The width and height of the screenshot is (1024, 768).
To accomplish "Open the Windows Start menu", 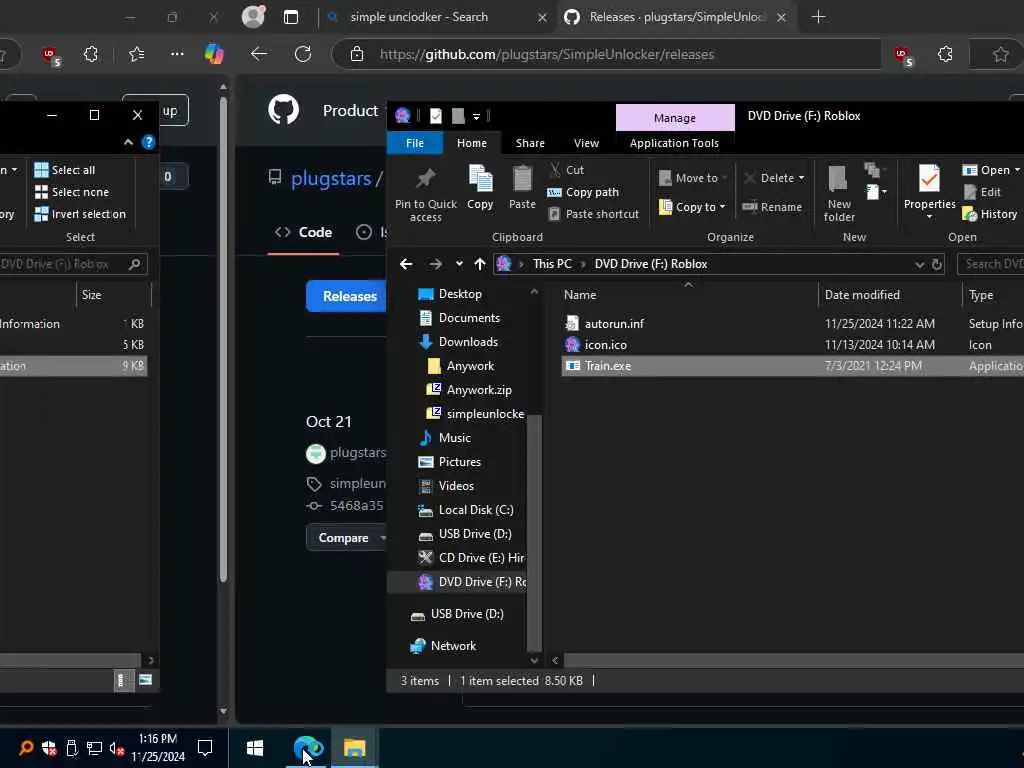I will 255,748.
